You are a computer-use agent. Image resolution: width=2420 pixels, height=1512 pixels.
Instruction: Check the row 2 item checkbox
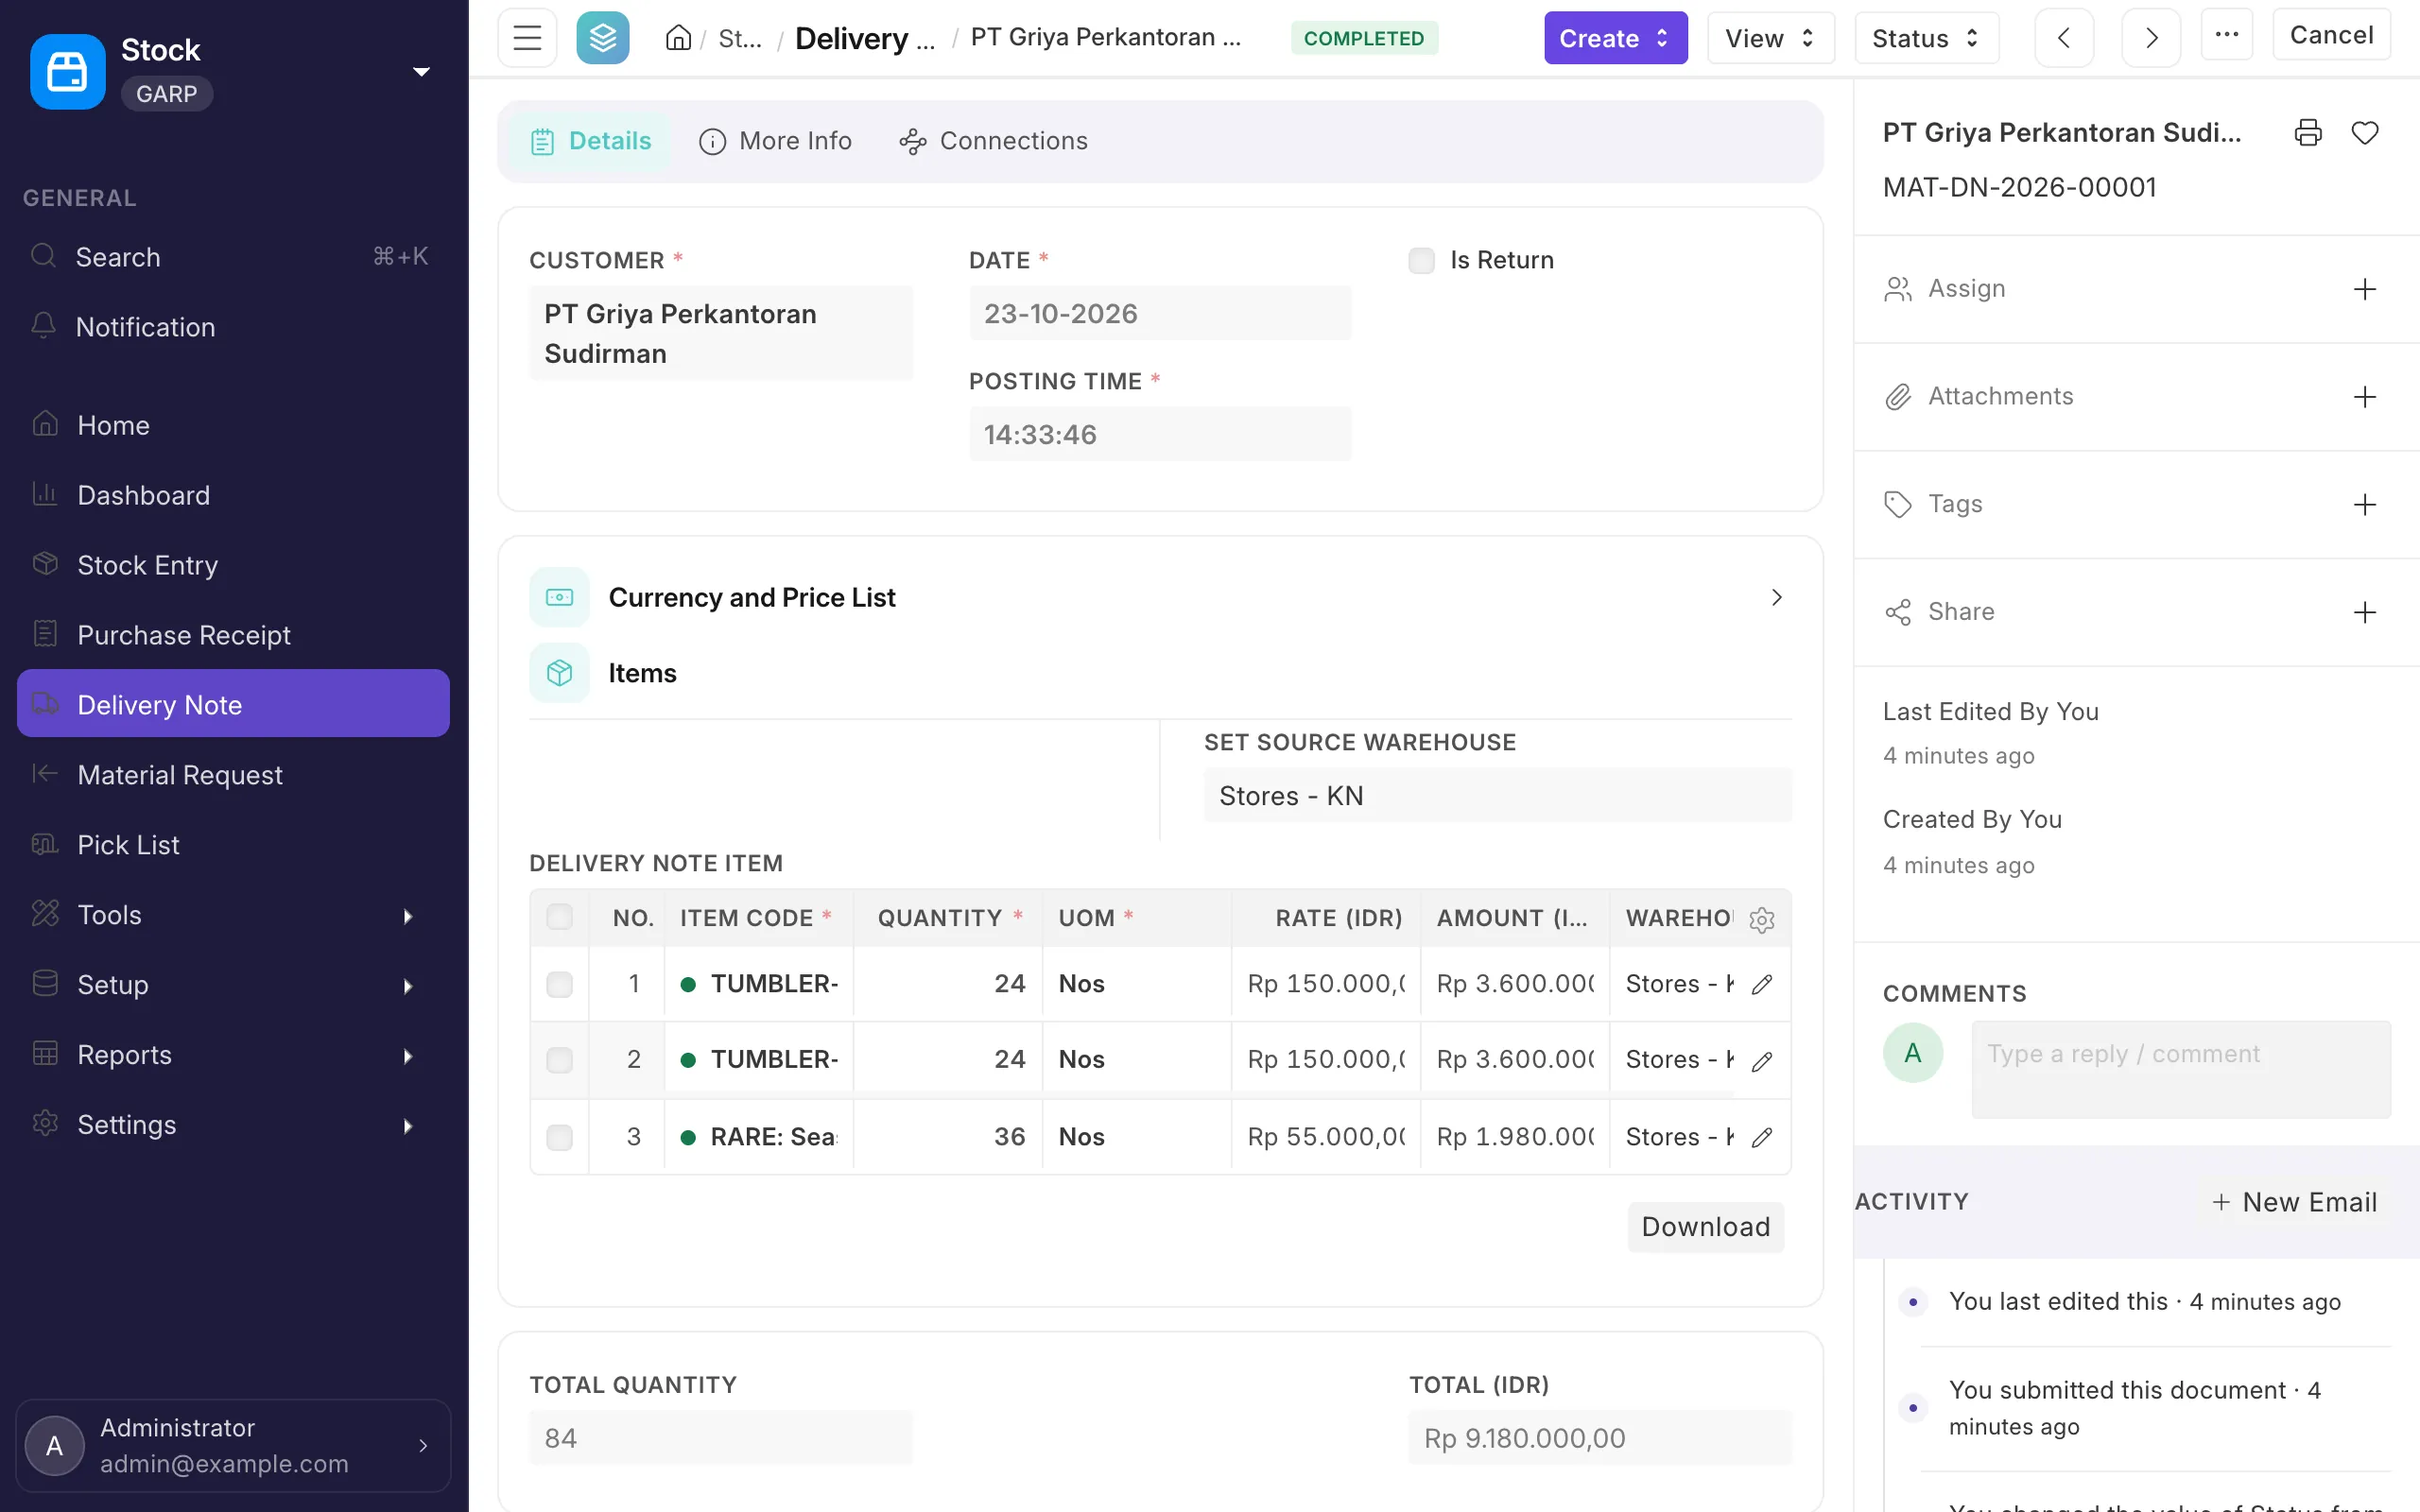pyautogui.click(x=560, y=1060)
